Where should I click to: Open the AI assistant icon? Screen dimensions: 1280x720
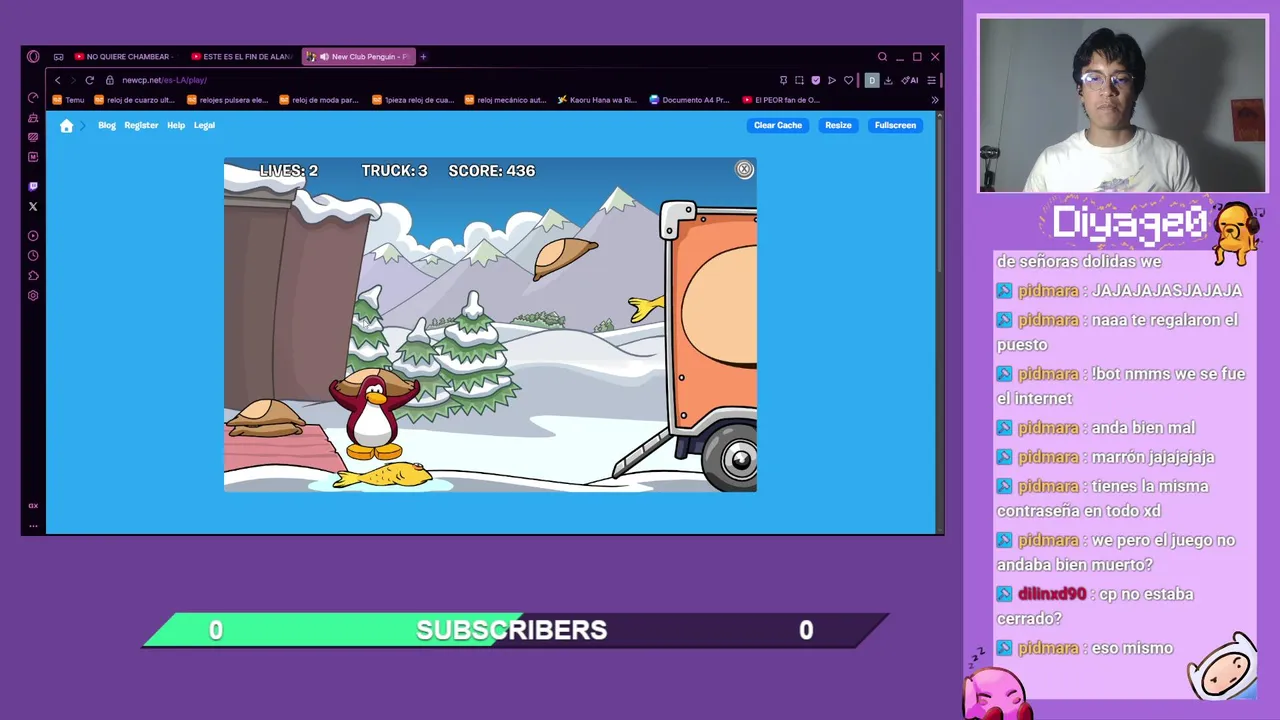pyautogui.click(x=910, y=80)
